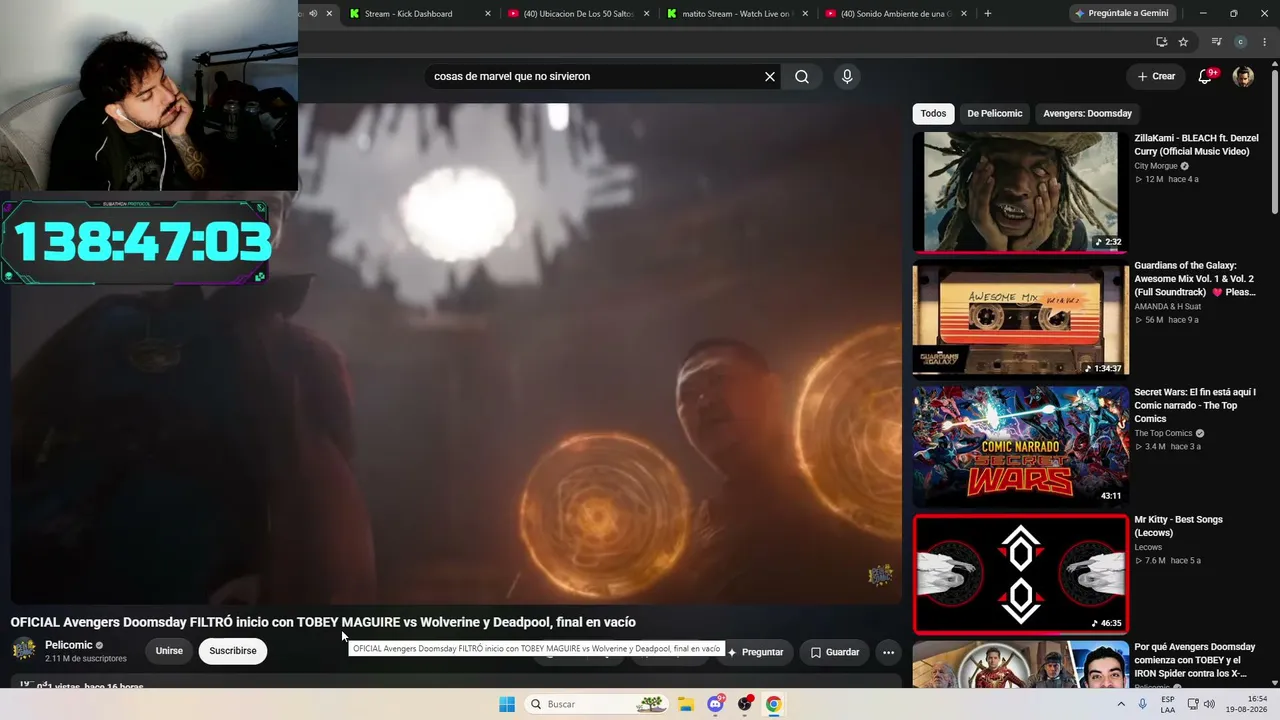The width and height of the screenshot is (1280, 720).
Task: Click the install app icon in address bar
Action: point(1161,42)
